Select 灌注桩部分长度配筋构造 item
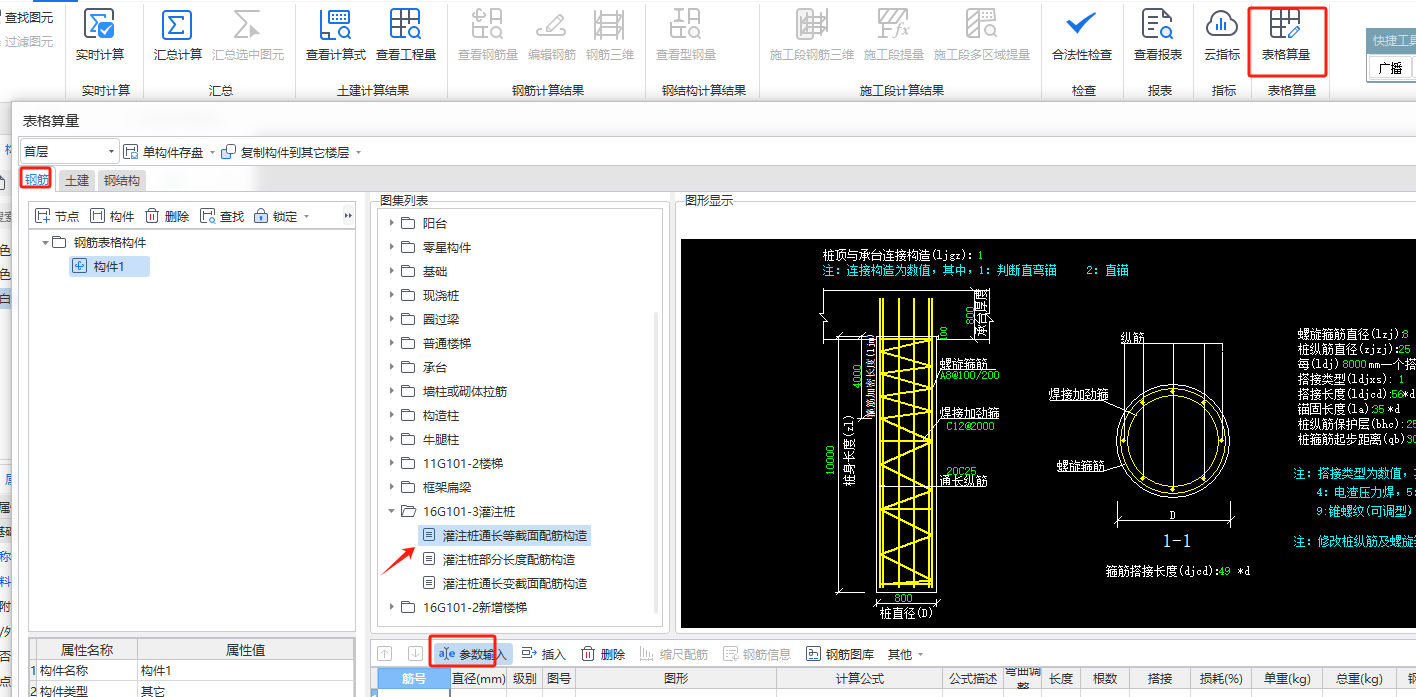1416x697 pixels. (499, 559)
